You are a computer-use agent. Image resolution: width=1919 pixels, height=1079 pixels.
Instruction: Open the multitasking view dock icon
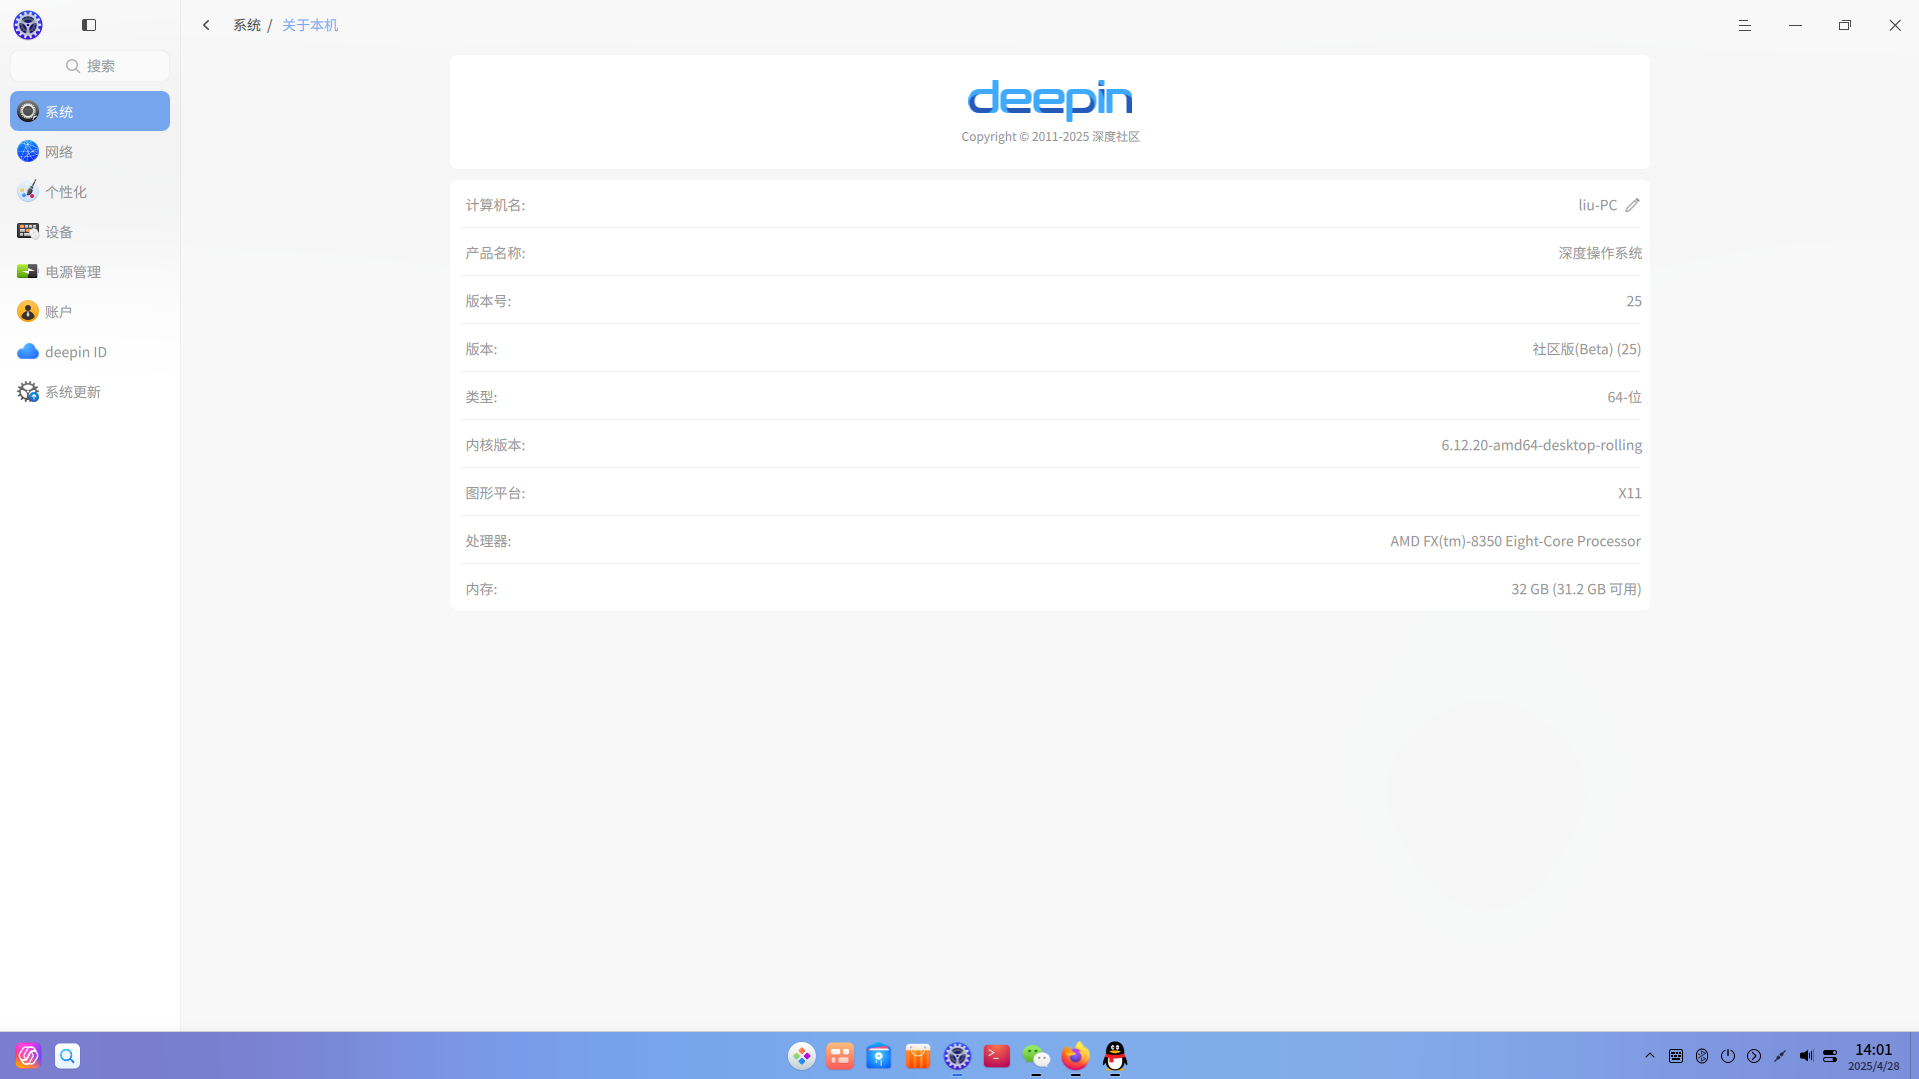(840, 1056)
